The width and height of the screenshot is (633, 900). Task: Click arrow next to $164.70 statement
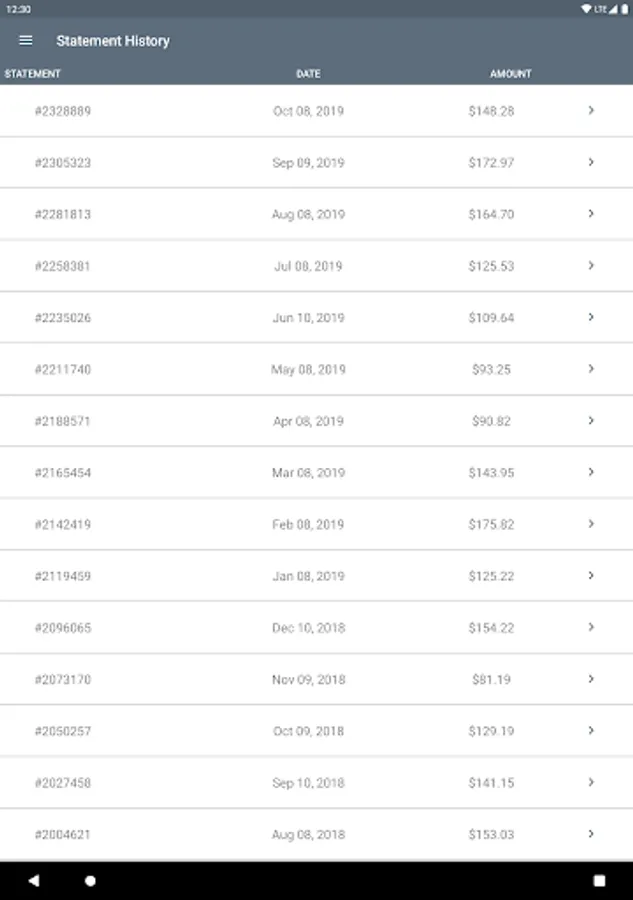(591, 214)
